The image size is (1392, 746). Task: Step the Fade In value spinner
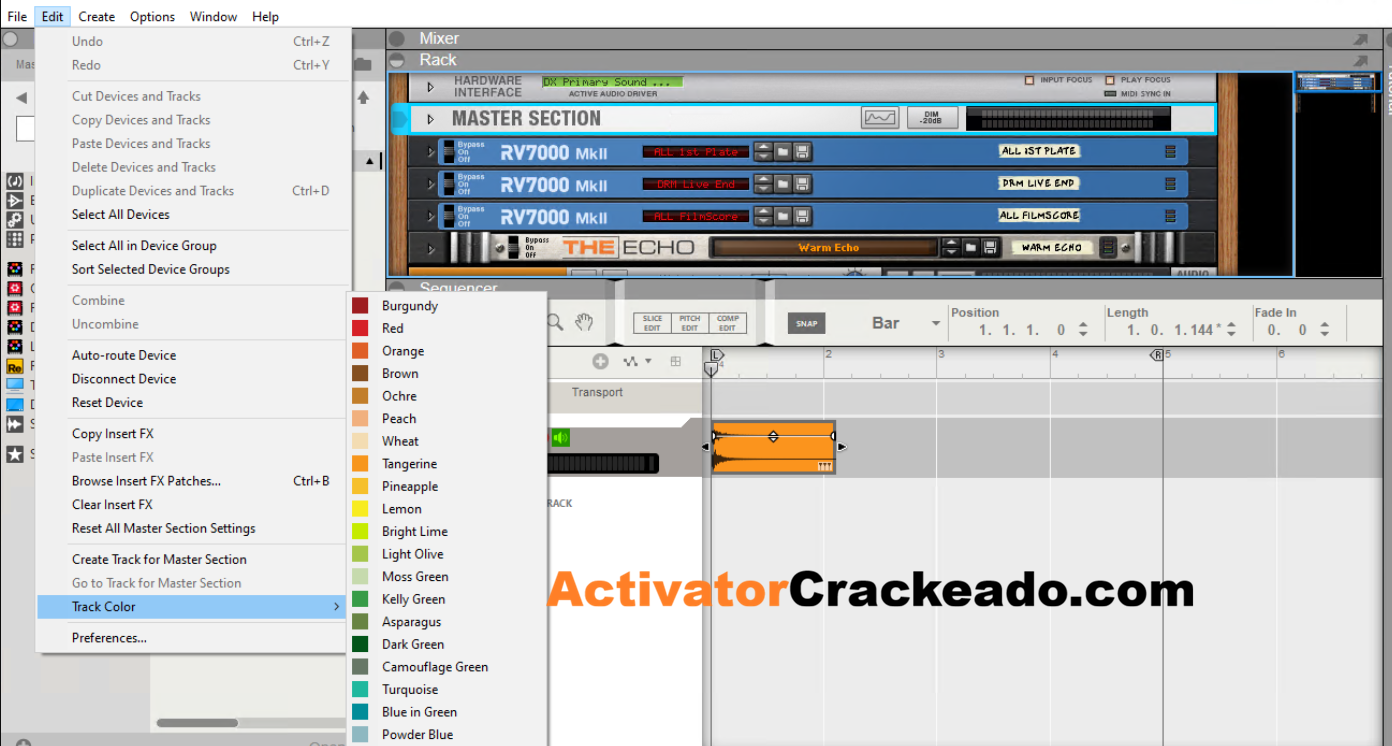coord(1324,329)
